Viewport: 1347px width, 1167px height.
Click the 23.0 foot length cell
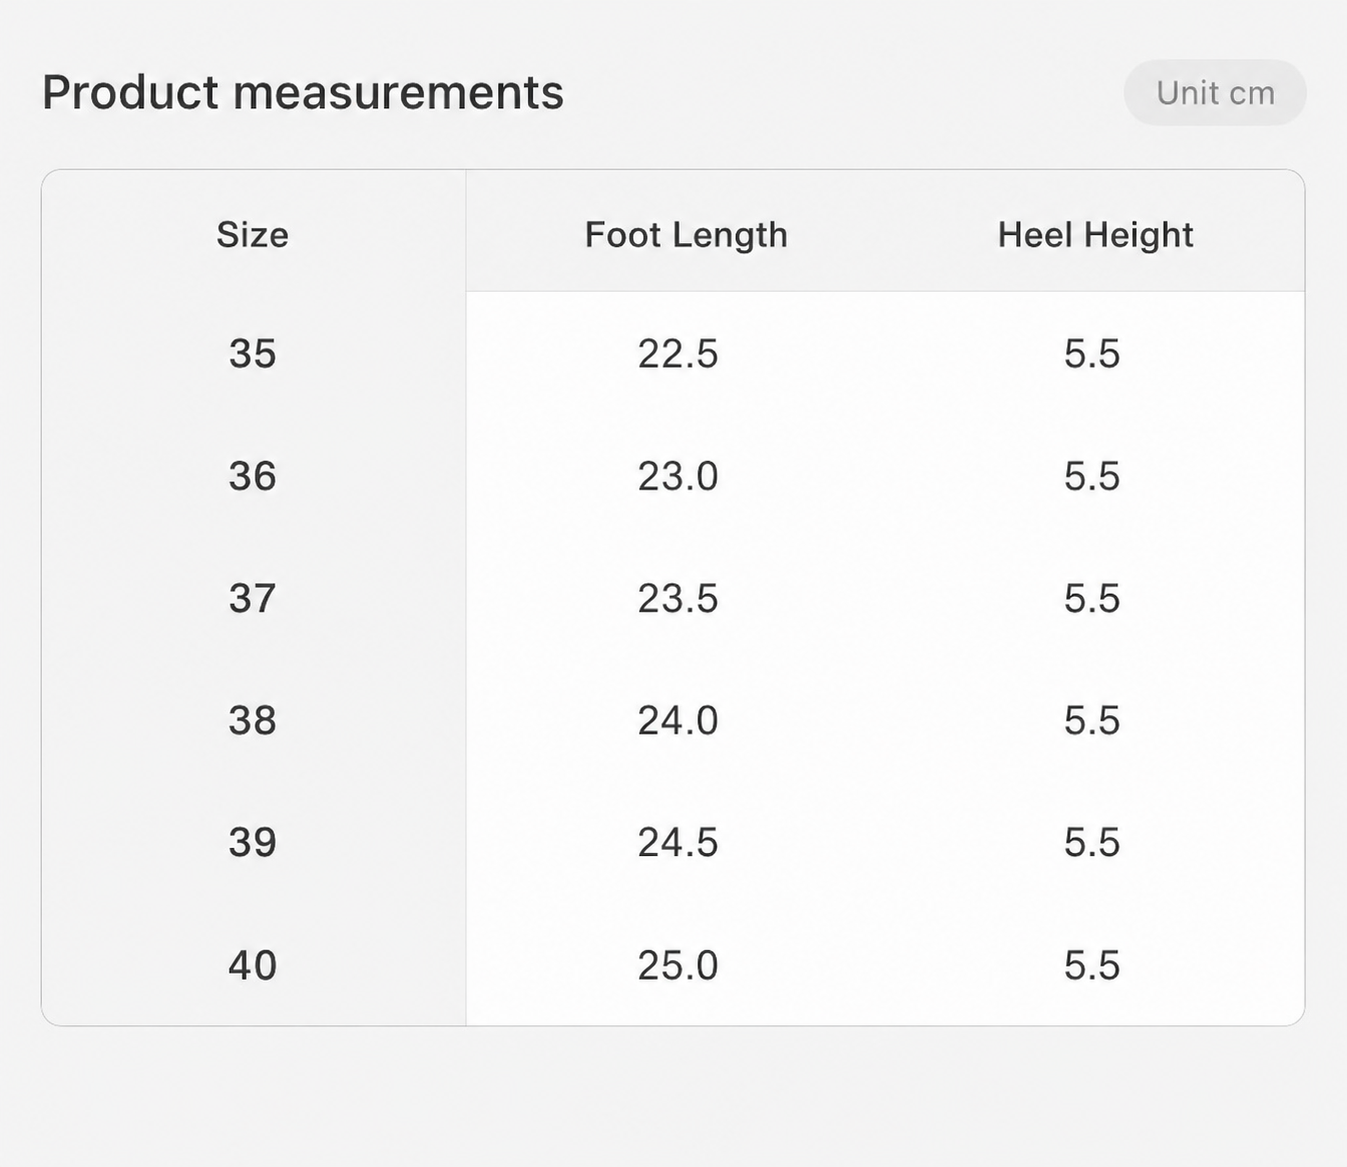point(678,476)
